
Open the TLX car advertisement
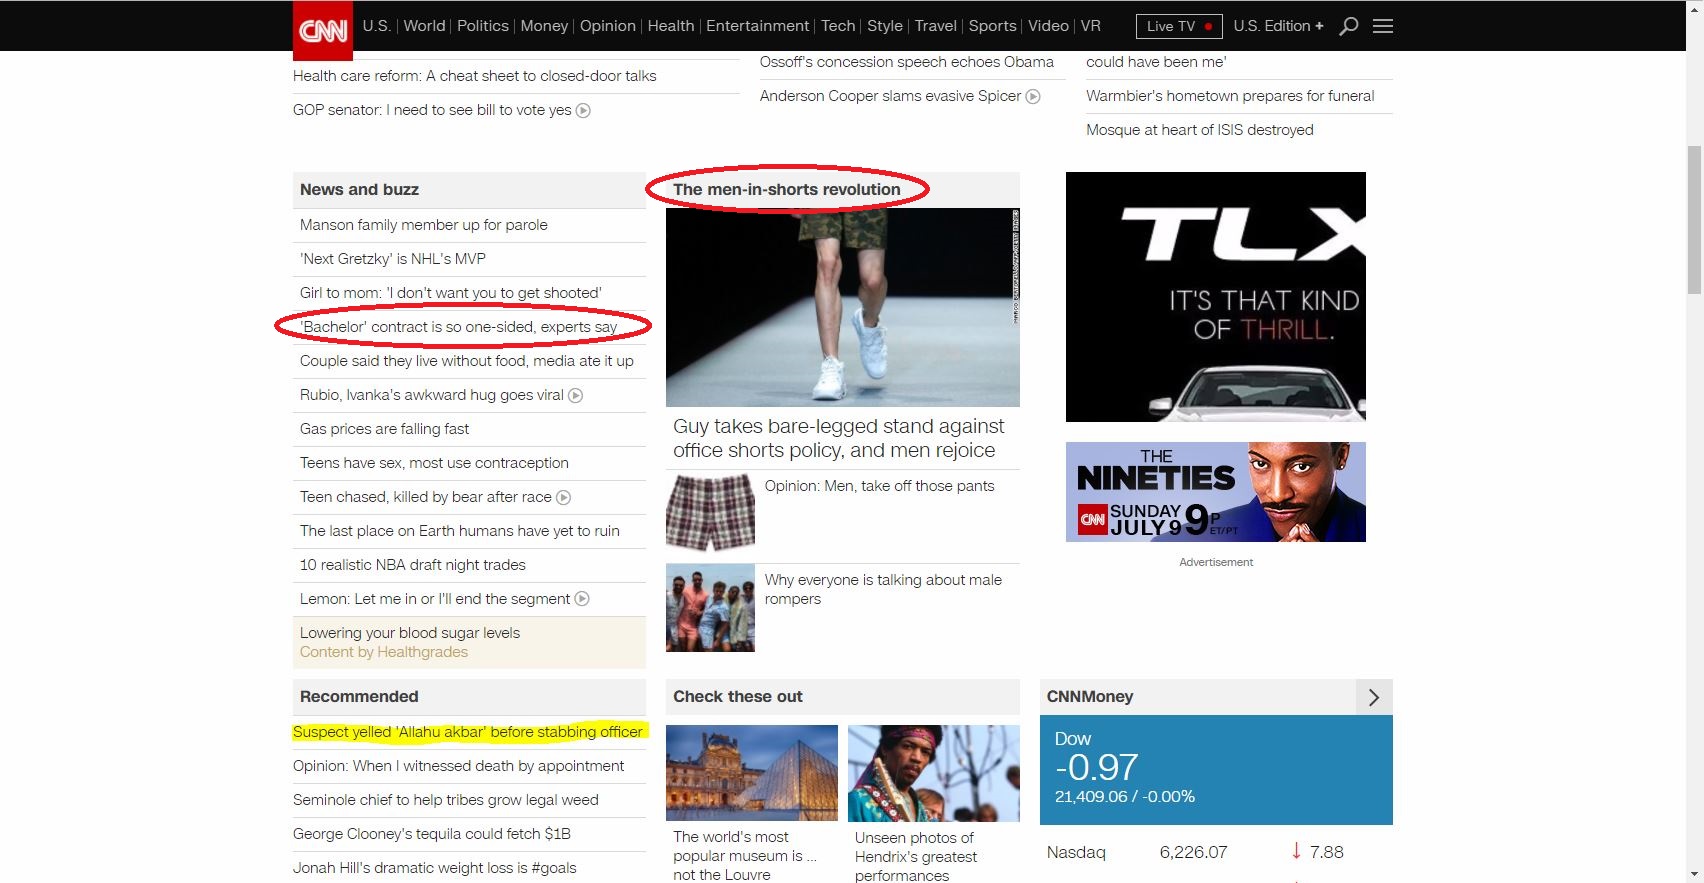click(1216, 297)
